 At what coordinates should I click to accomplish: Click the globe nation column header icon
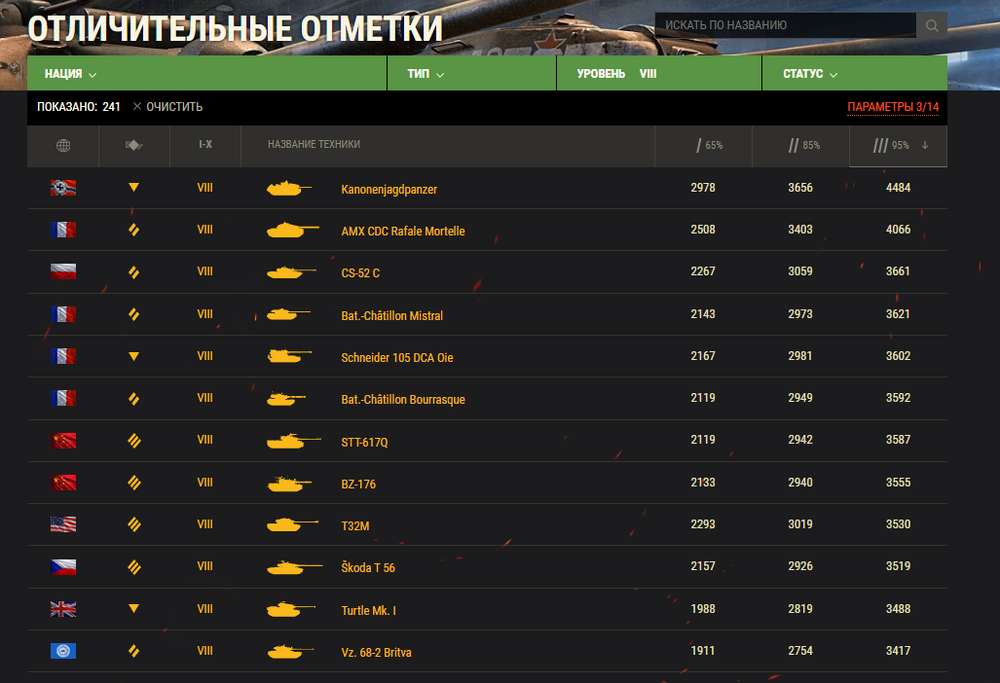(x=63, y=145)
